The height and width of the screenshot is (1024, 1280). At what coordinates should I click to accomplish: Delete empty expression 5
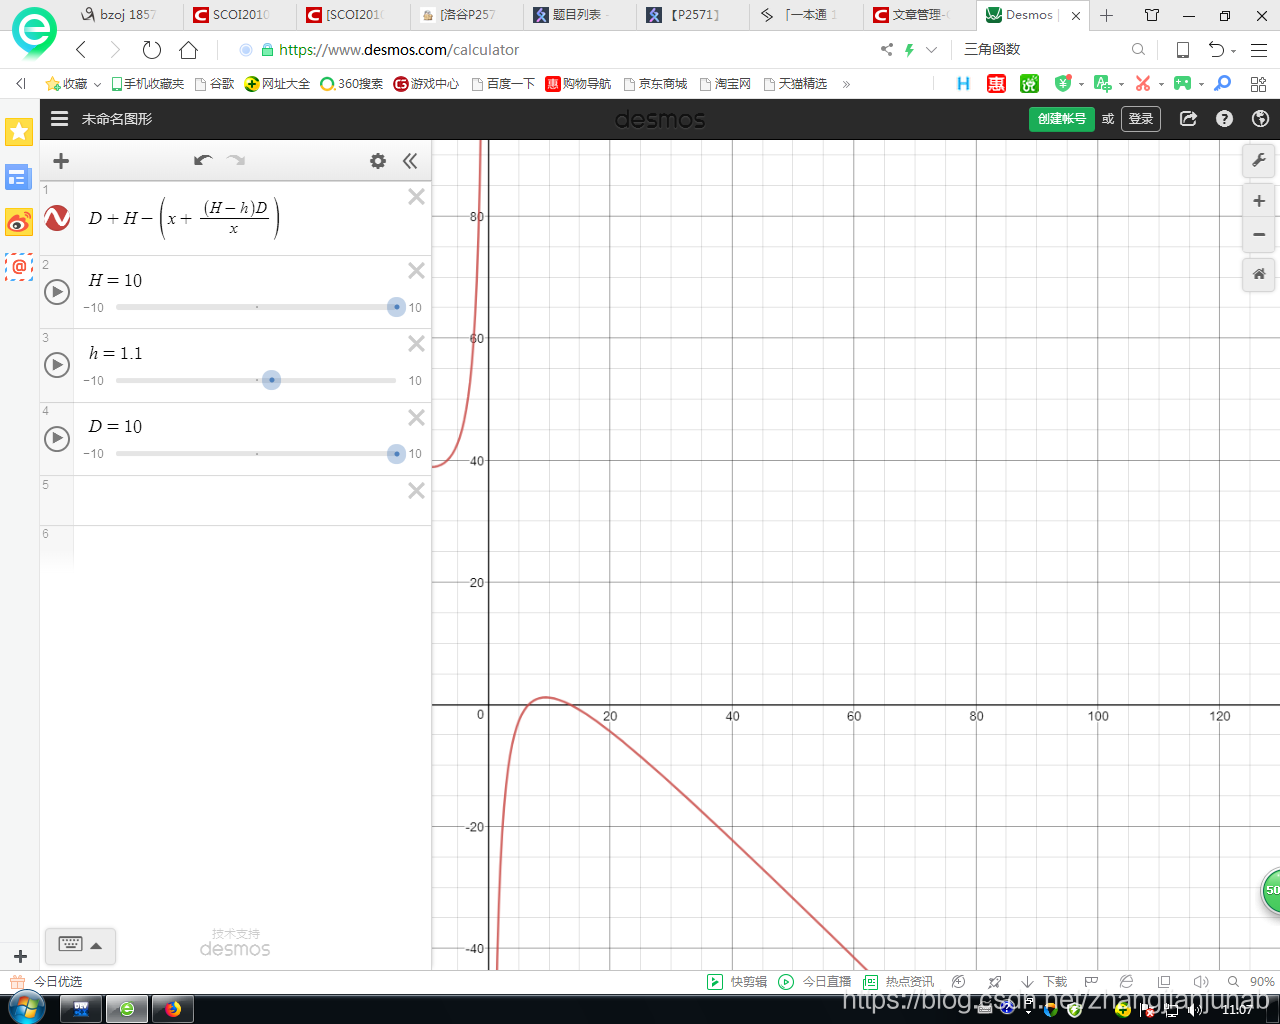[417, 491]
